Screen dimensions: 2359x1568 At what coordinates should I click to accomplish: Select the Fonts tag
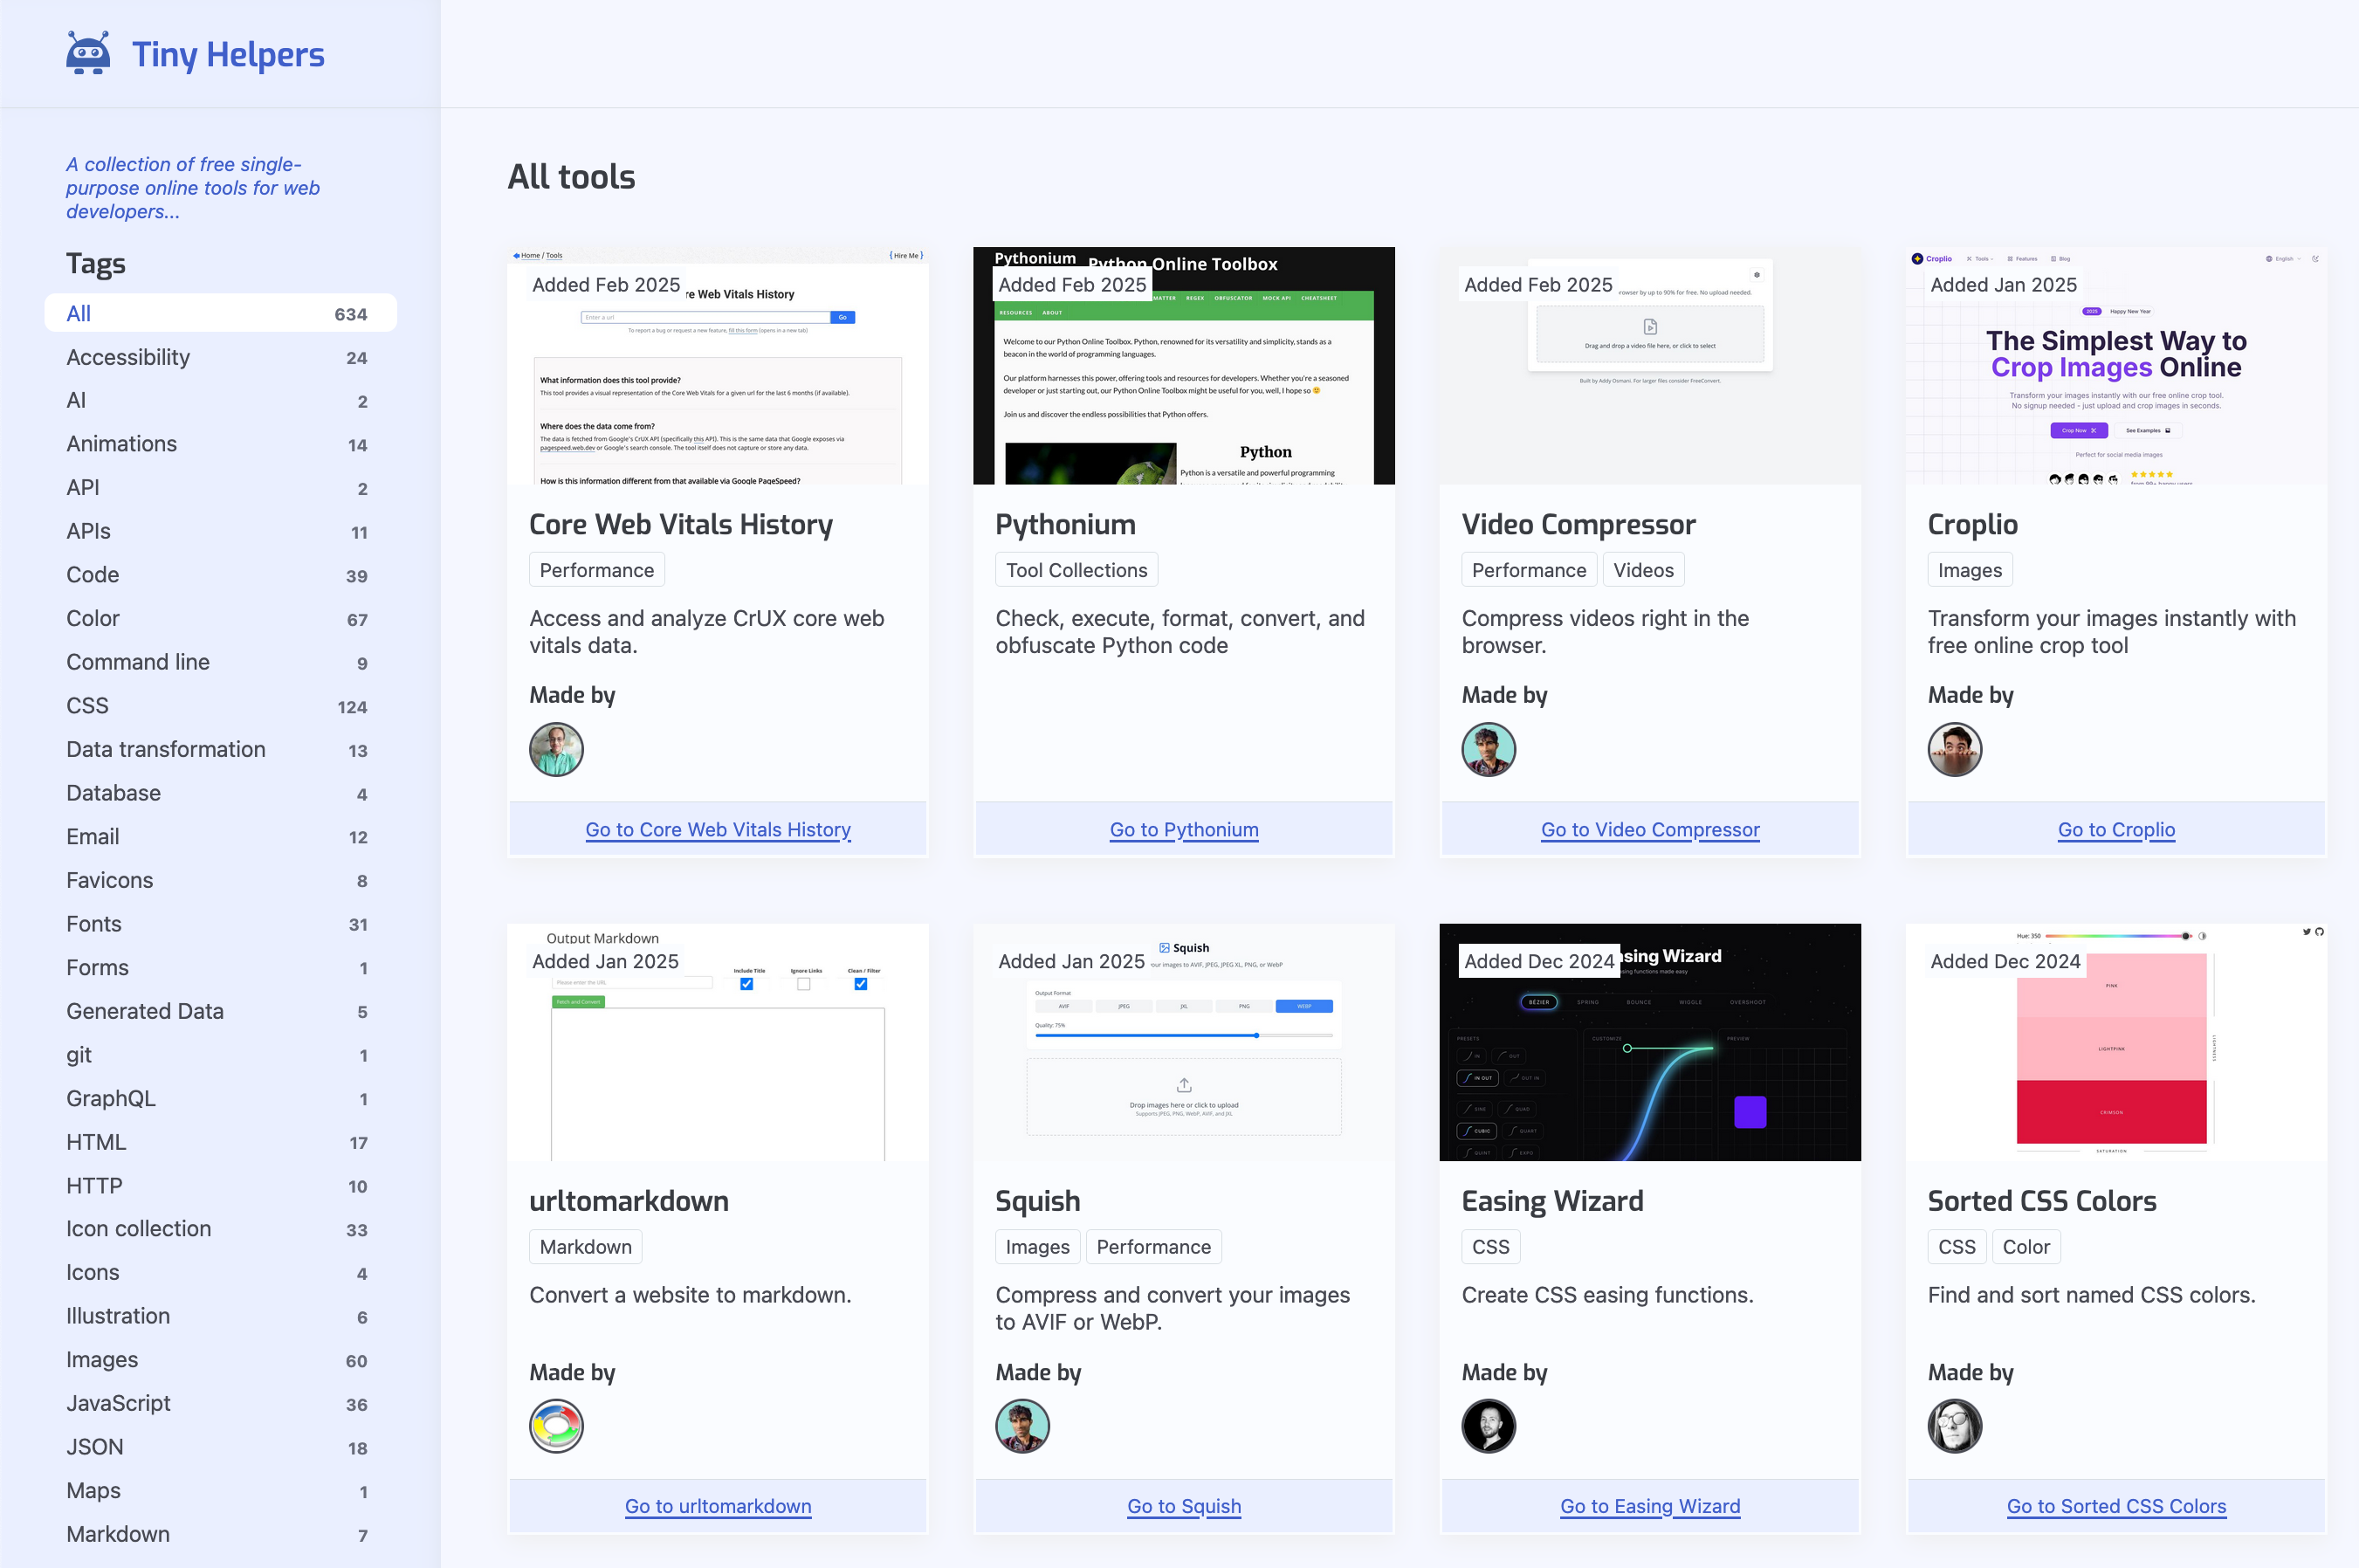[x=220, y=924]
